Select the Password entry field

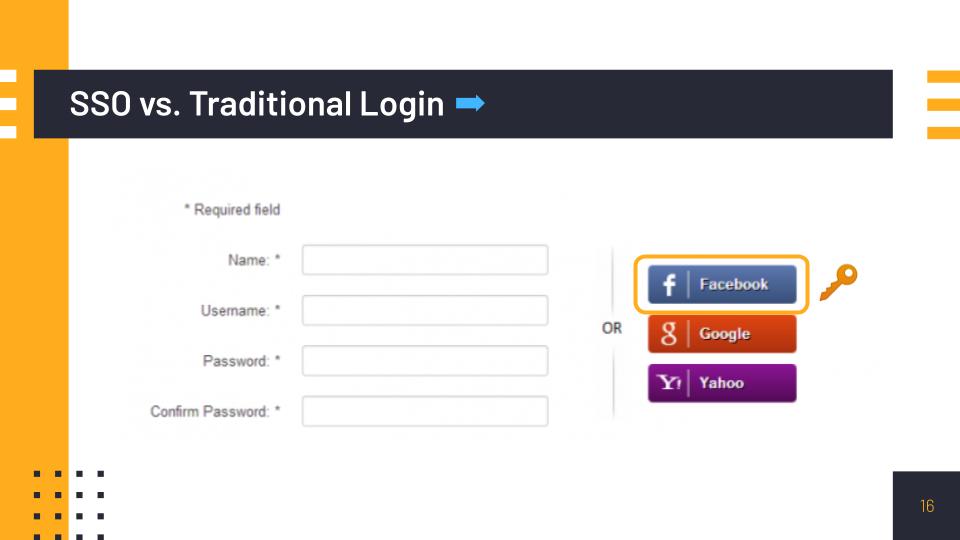pyautogui.click(x=425, y=361)
